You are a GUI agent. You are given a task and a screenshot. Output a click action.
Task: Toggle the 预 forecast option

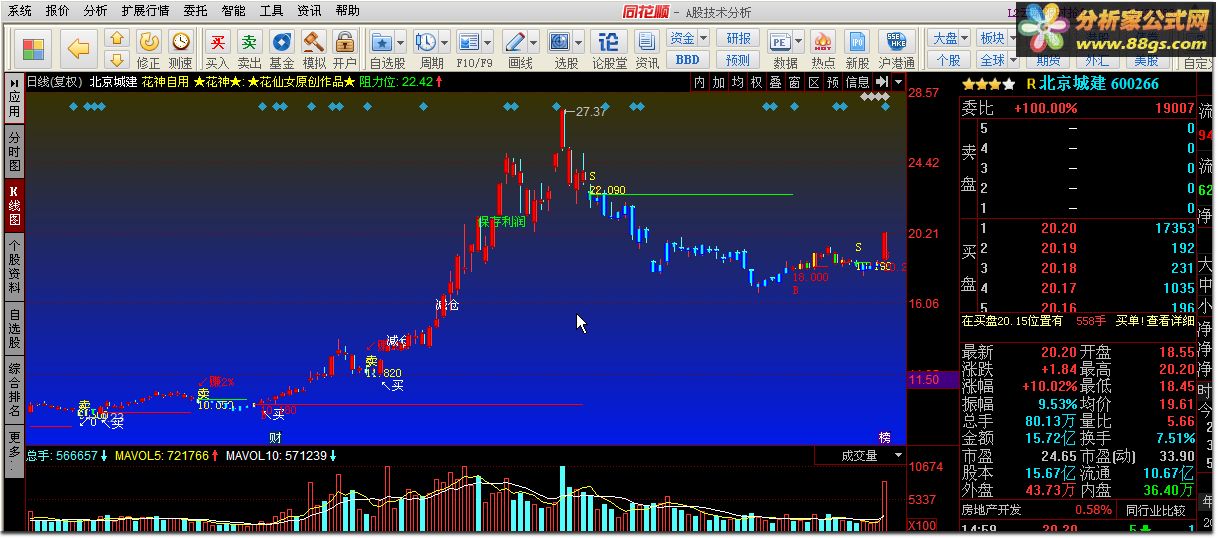point(832,82)
